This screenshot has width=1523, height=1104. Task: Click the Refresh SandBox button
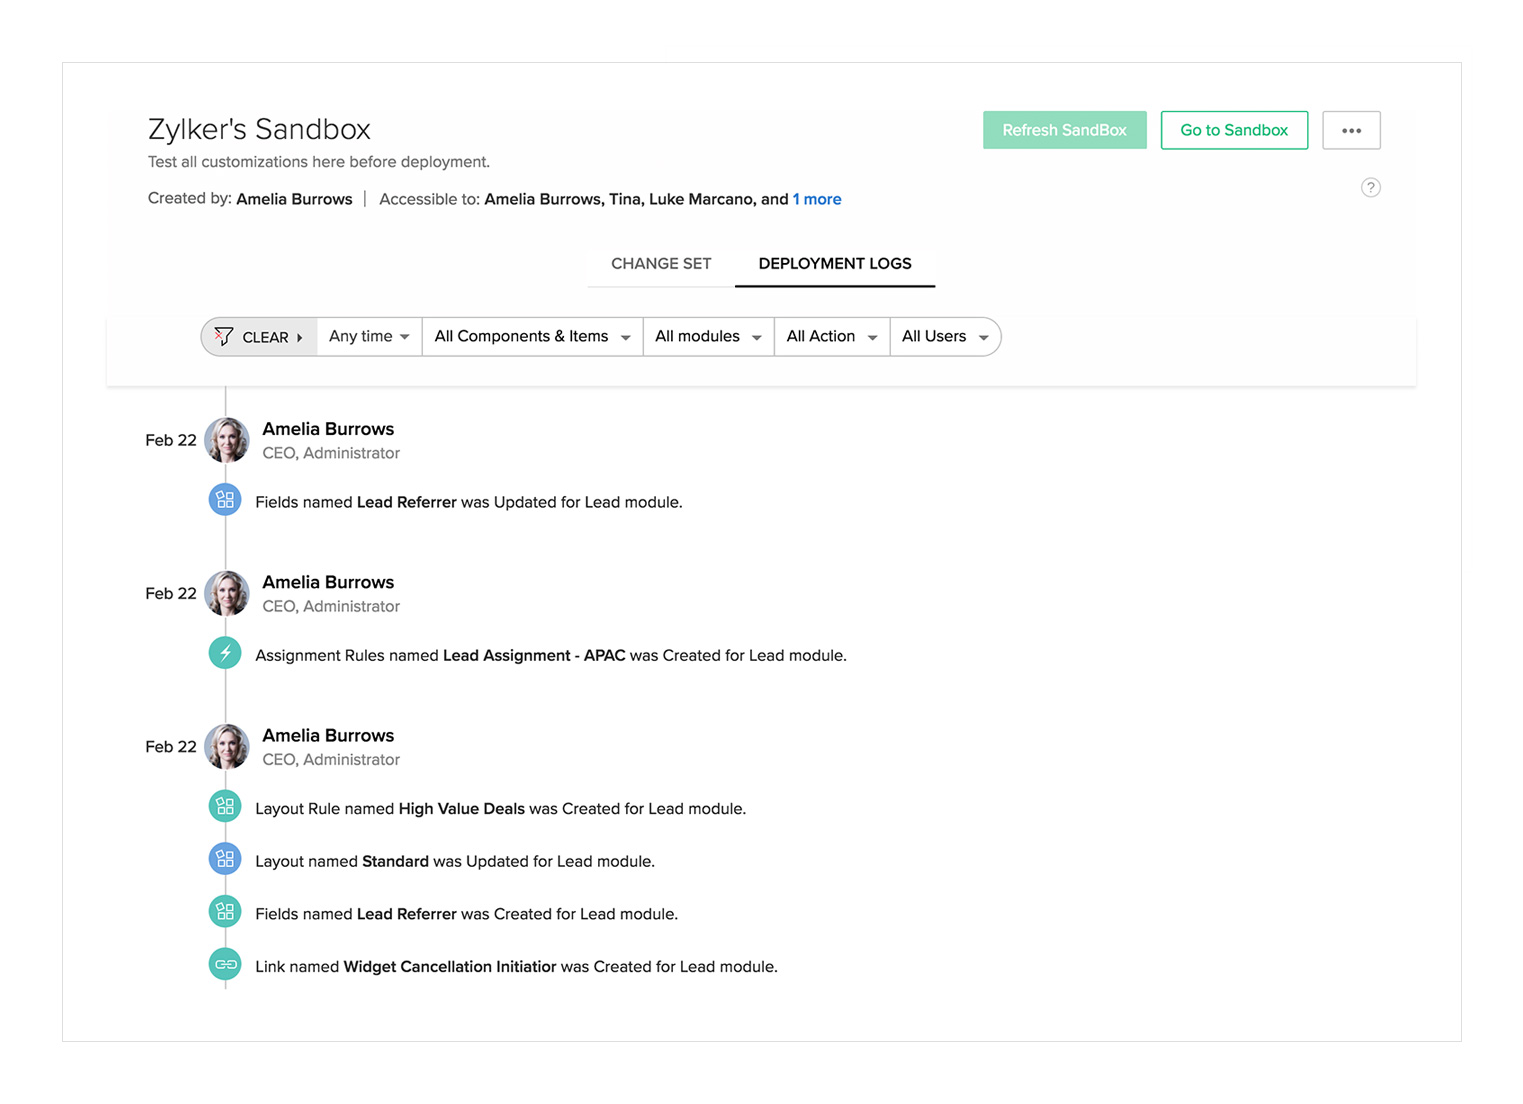[x=1064, y=130]
